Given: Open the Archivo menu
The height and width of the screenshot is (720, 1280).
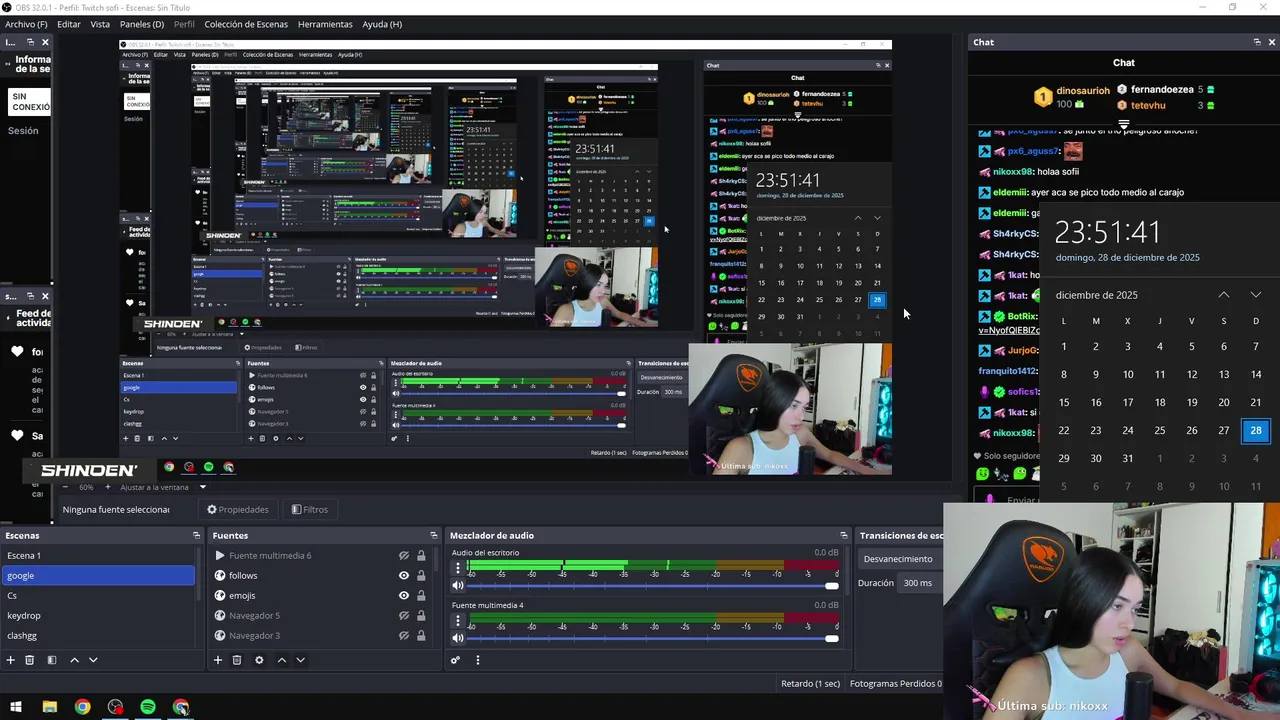Looking at the screenshot, I should coord(26,24).
